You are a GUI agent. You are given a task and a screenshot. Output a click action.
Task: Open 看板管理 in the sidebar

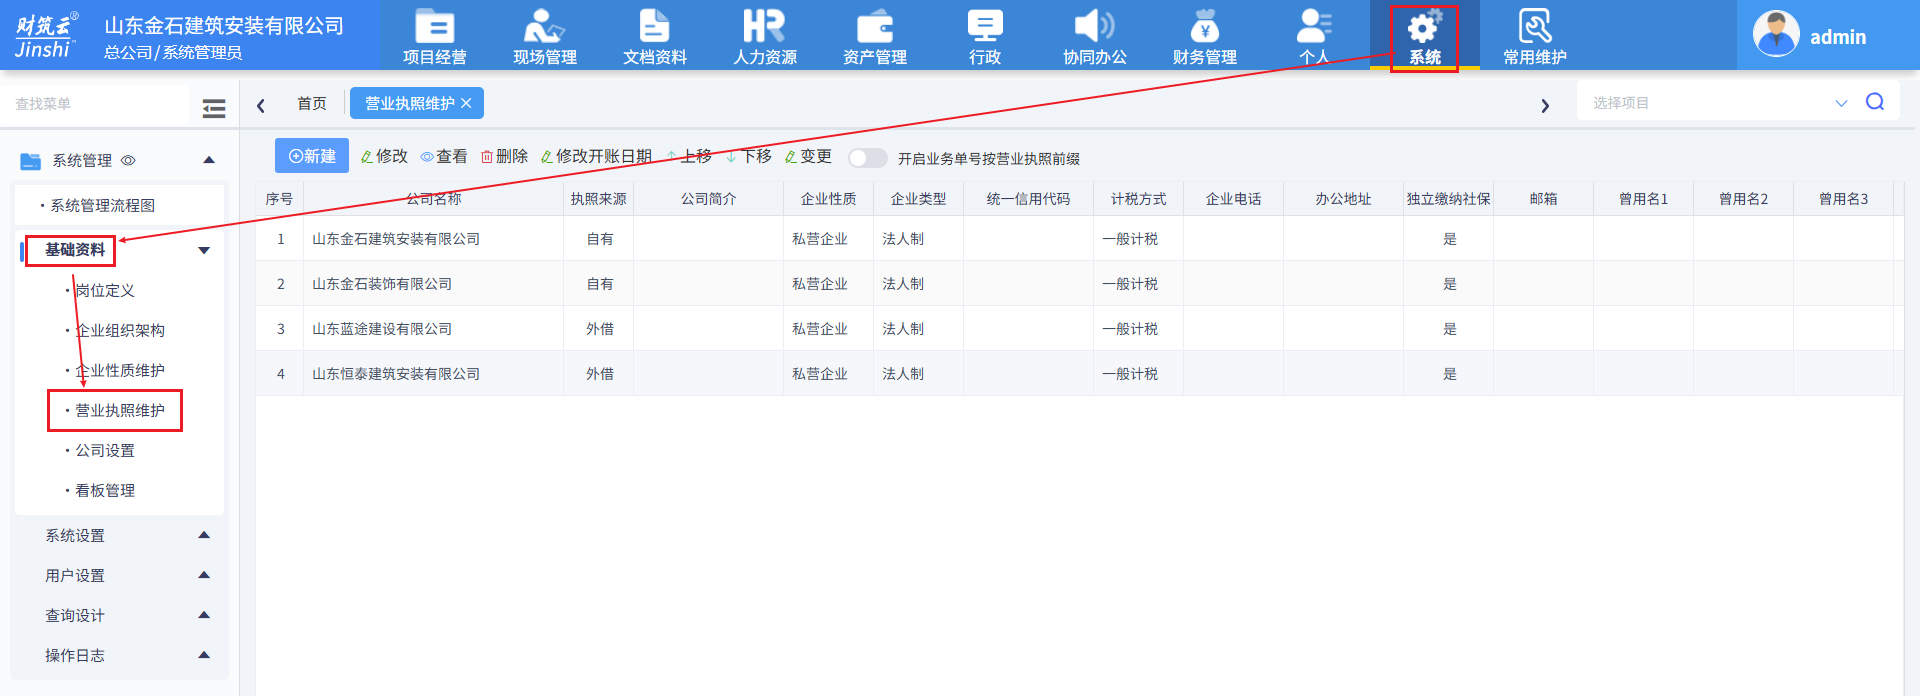pyautogui.click(x=105, y=490)
